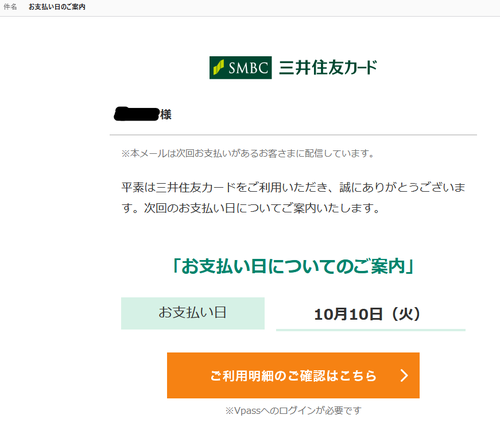The image size is (500, 438).
Task: Click the ※Vpassへのログインが必要です note
Action: [293, 411]
